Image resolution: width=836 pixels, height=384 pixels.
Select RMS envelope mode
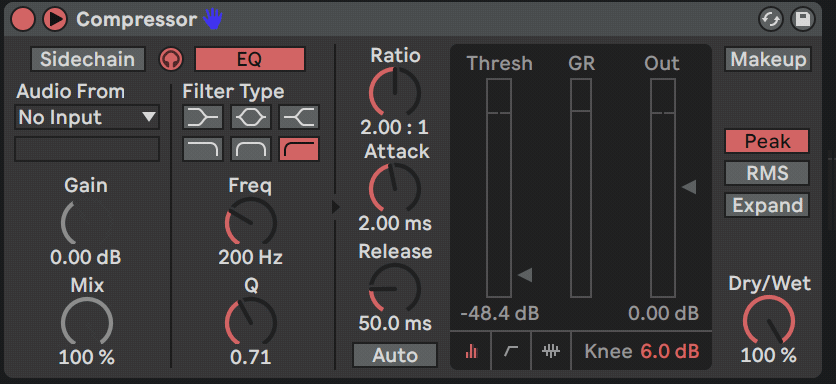pyautogui.click(x=767, y=173)
